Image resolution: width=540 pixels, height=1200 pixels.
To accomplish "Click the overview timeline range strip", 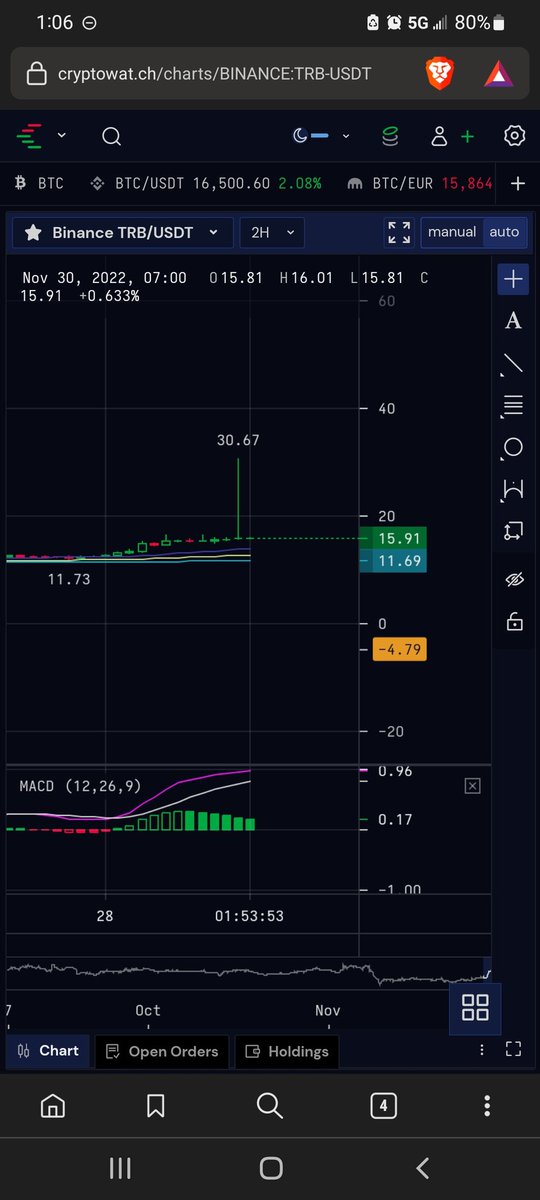I will pos(248,973).
